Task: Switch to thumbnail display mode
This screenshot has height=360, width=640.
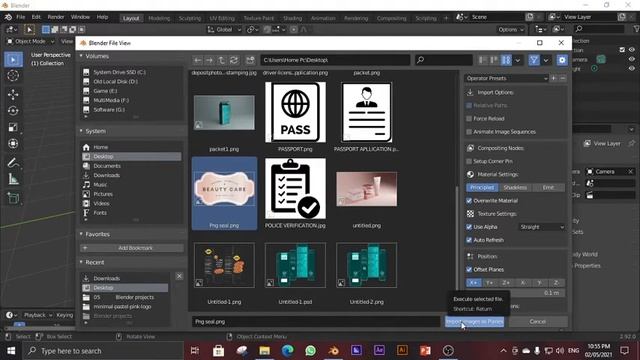Action: (506, 60)
